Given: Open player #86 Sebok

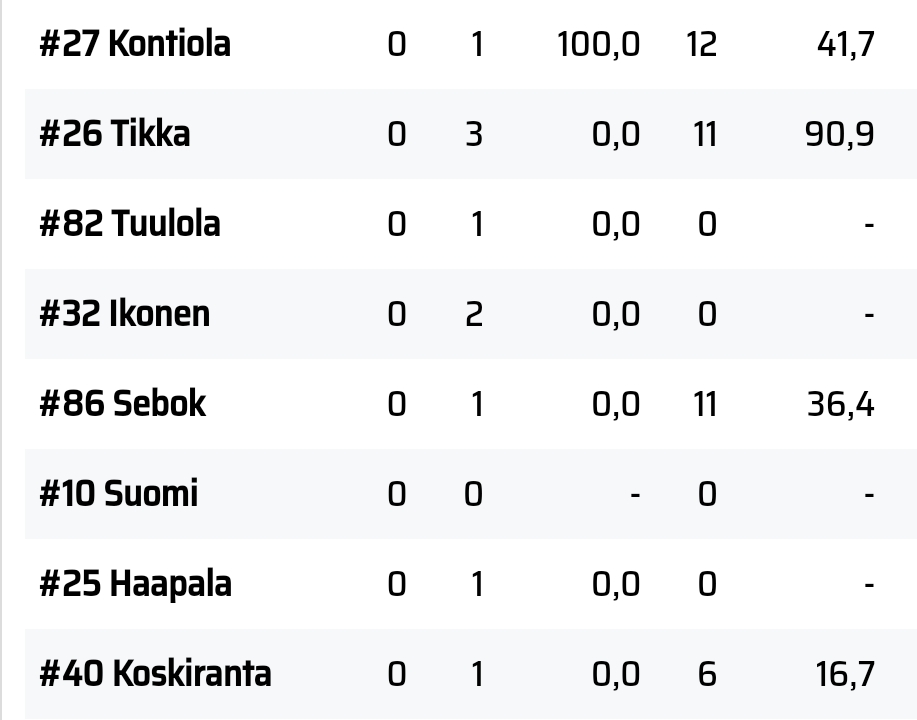Looking at the screenshot, I should (x=122, y=404).
